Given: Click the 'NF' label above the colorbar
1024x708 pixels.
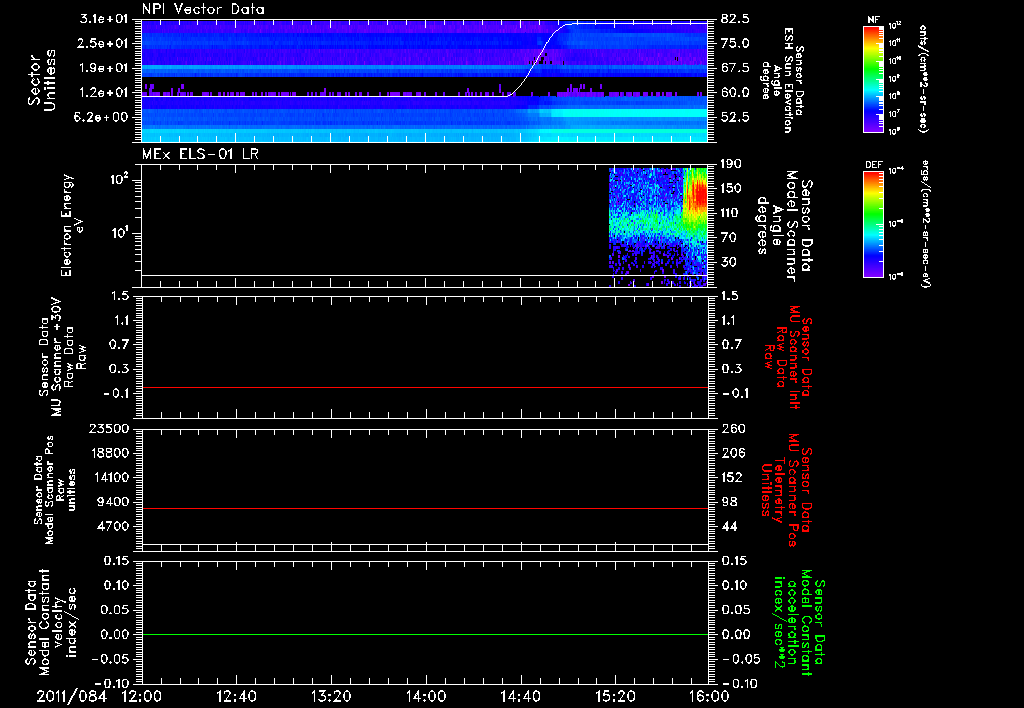Looking at the screenshot, I should point(873,20).
